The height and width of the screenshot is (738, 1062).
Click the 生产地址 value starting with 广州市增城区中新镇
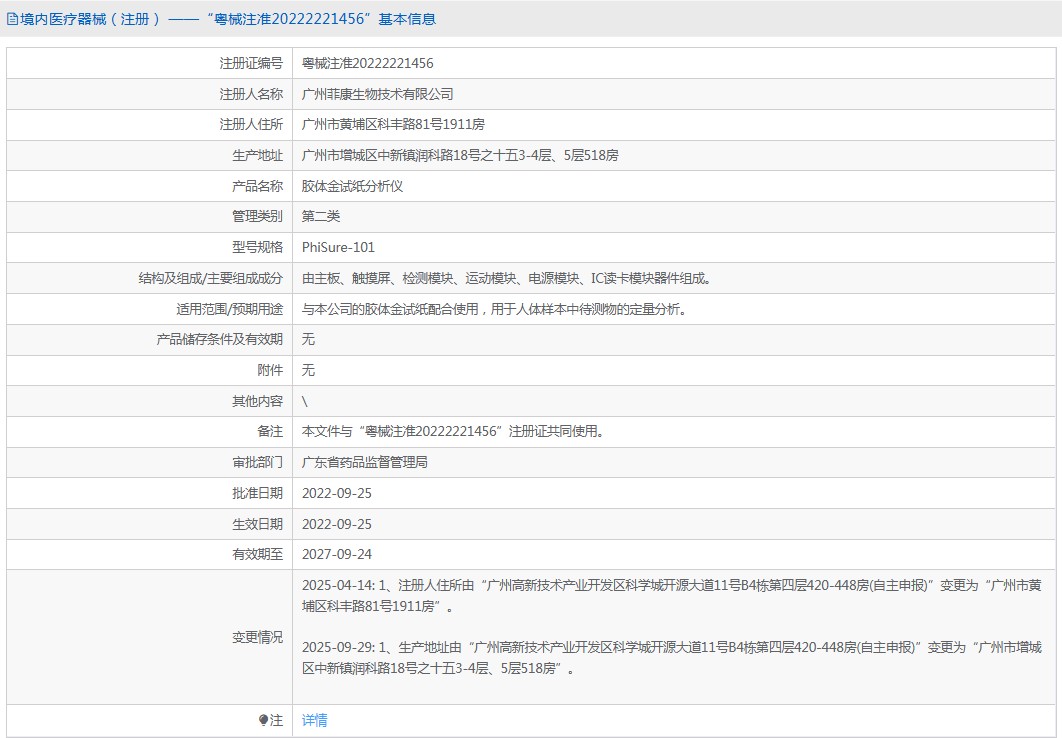(x=460, y=156)
